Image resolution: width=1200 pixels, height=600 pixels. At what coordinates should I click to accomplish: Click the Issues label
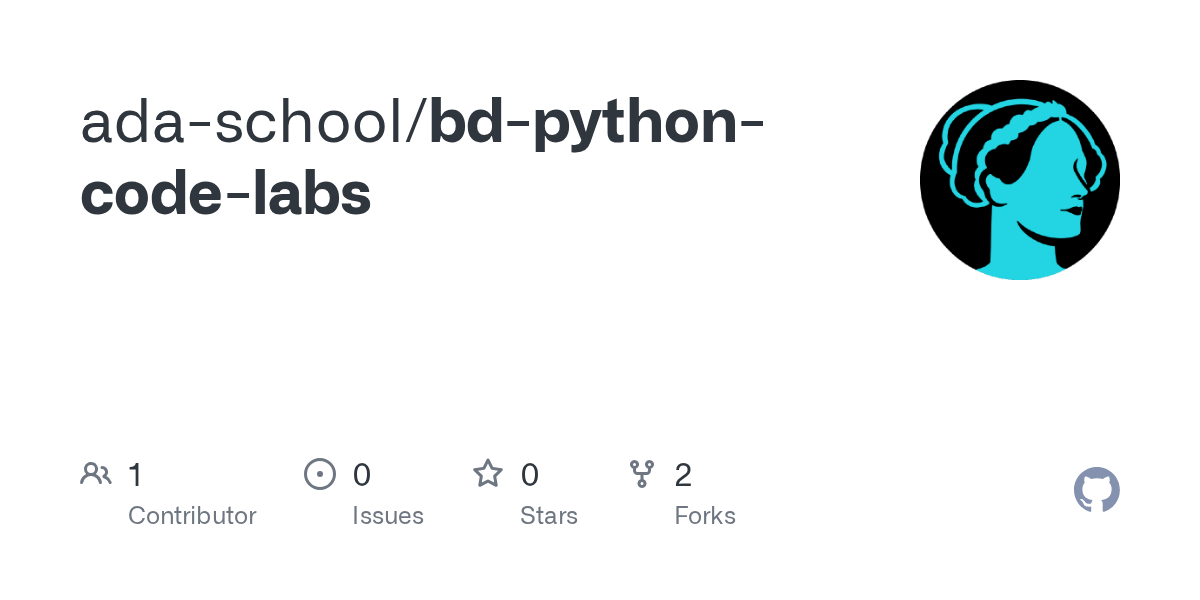pyautogui.click(x=388, y=516)
